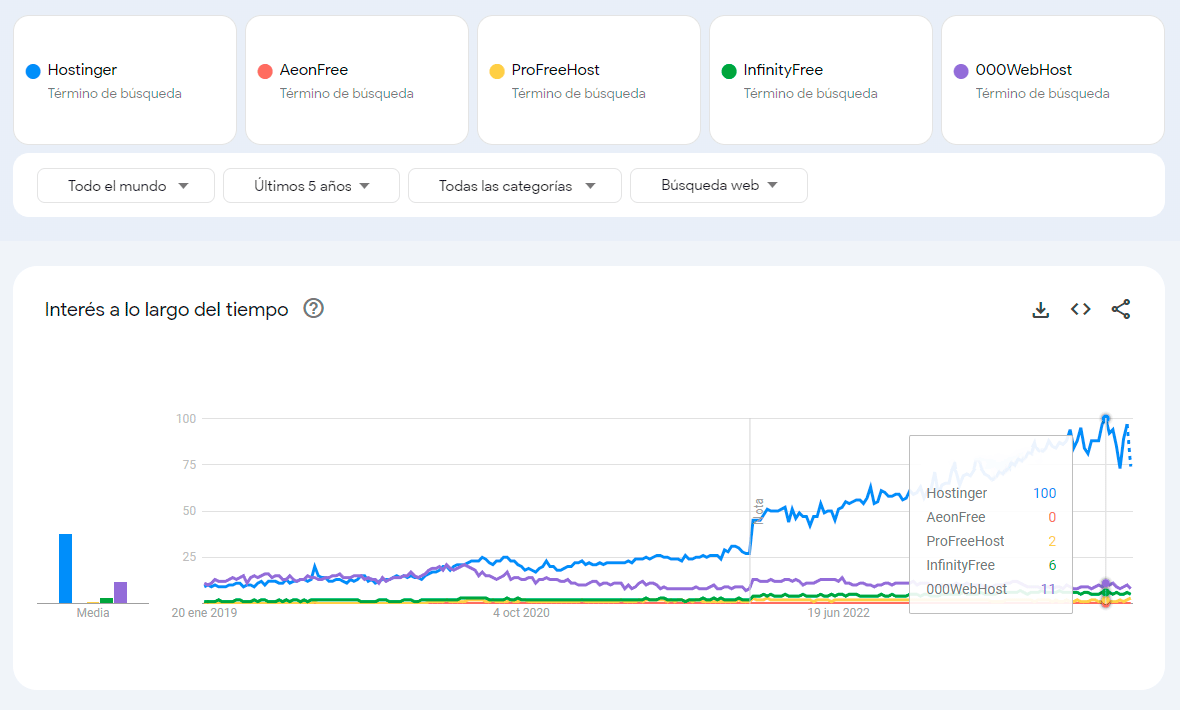Click the Hostinger 100 value in tooltip
This screenshot has width=1180, height=710.
(1045, 493)
